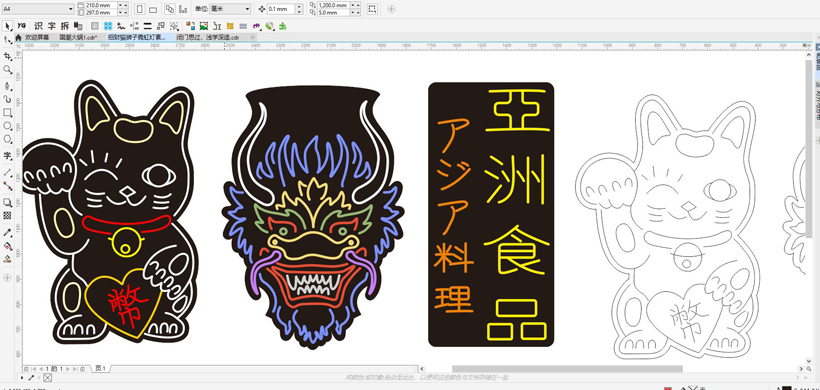Select the red Connector tool
Image resolution: width=820 pixels, height=390 pixels.
coord(7,185)
